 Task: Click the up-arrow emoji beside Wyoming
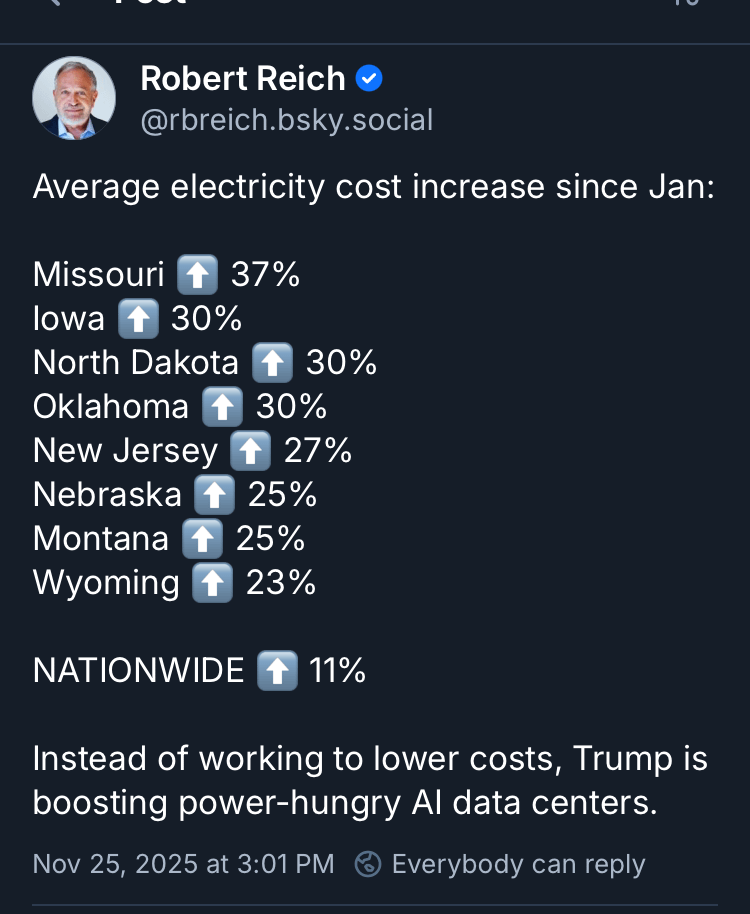[x=212, y=582]
